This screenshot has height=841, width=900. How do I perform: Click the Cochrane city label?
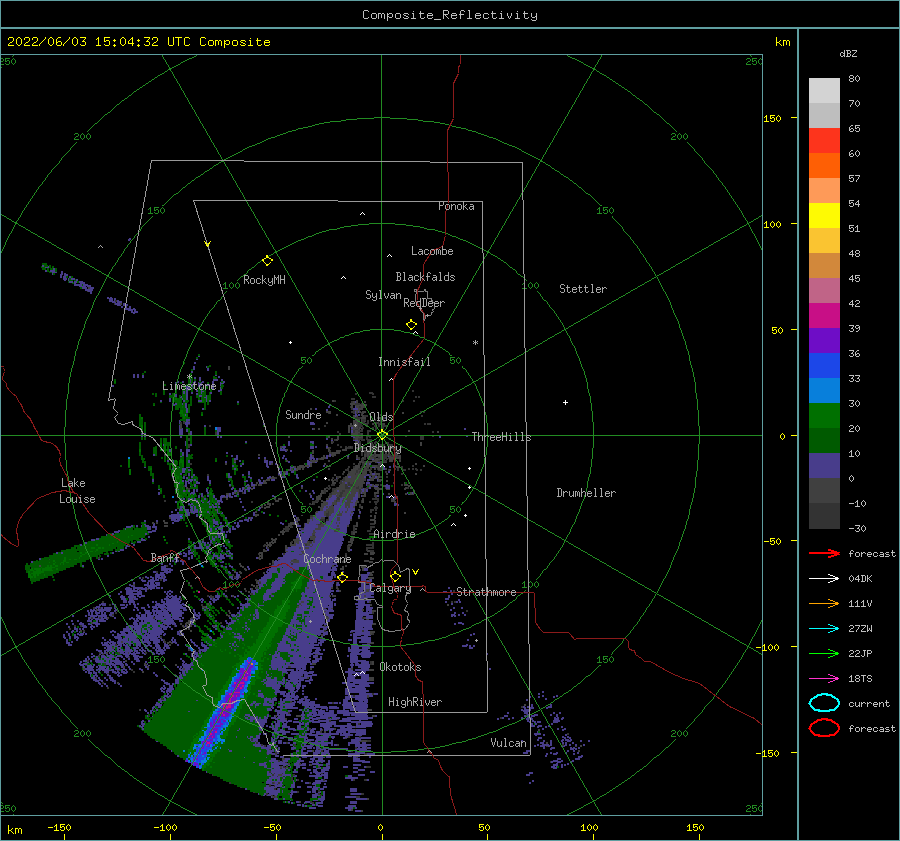click(327, 559)
